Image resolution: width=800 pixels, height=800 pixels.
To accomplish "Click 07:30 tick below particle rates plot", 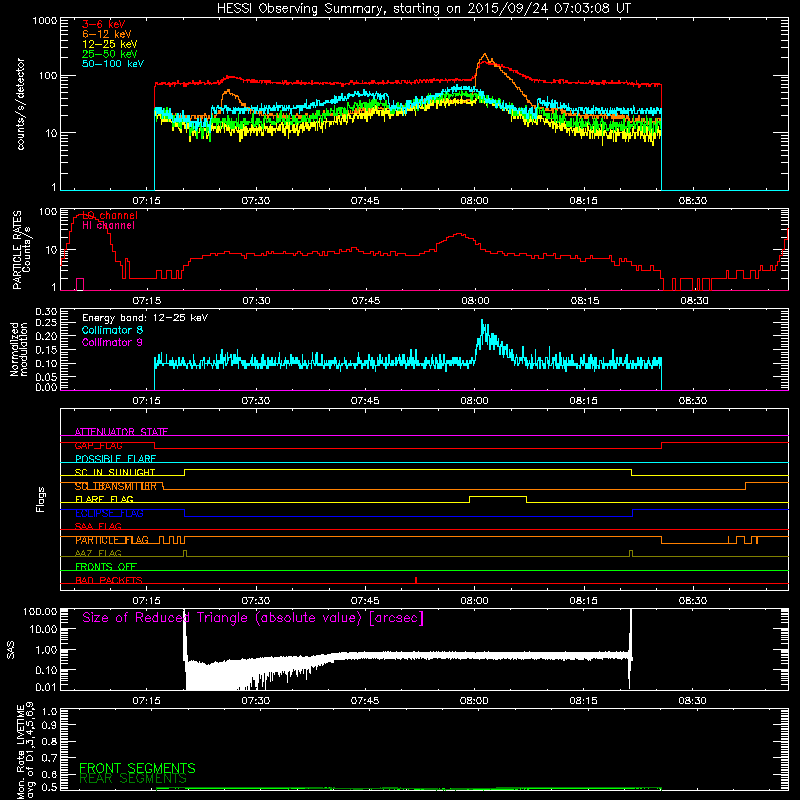I will pyautogui.click(x=256, y=301).
